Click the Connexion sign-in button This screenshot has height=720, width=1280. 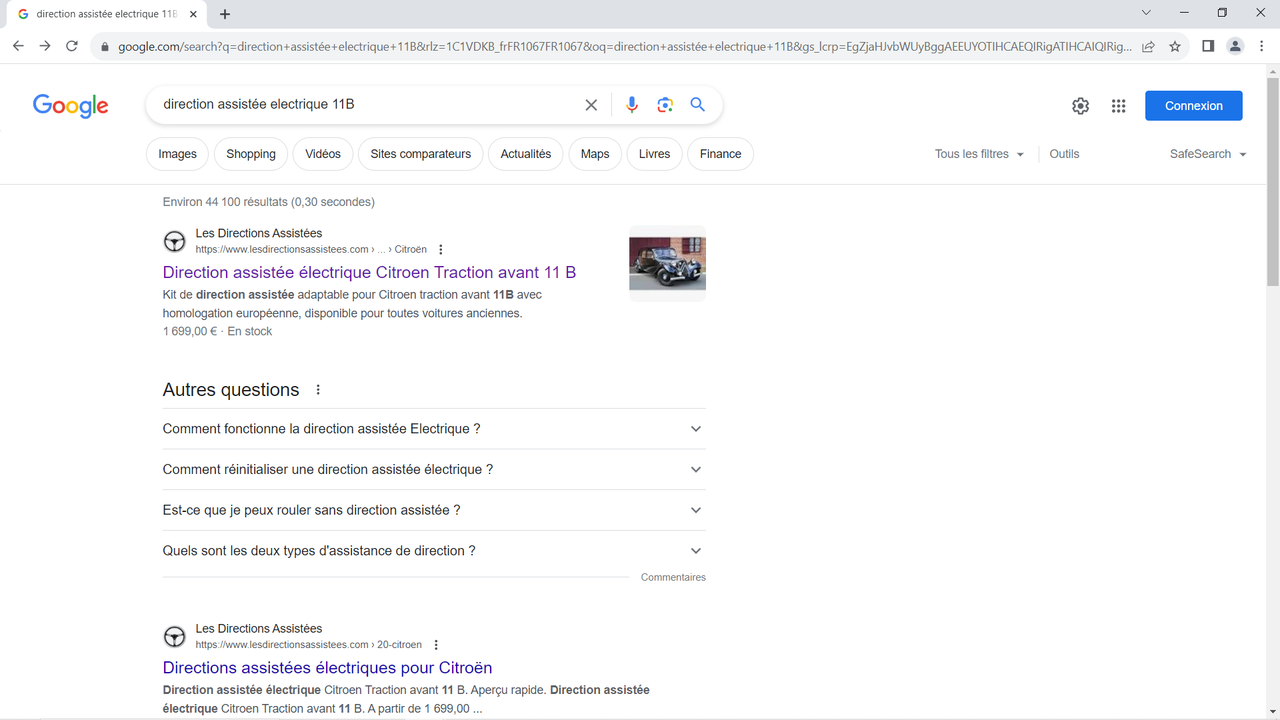pyautogui.click(x=1194, y=106)
